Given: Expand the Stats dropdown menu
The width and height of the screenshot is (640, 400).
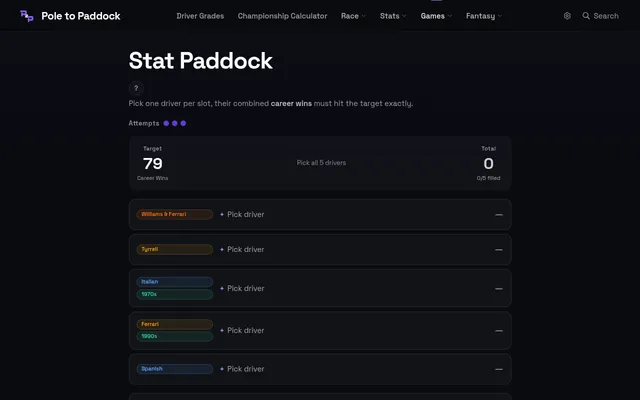Looking at the screenshot, I should (393, 16).
